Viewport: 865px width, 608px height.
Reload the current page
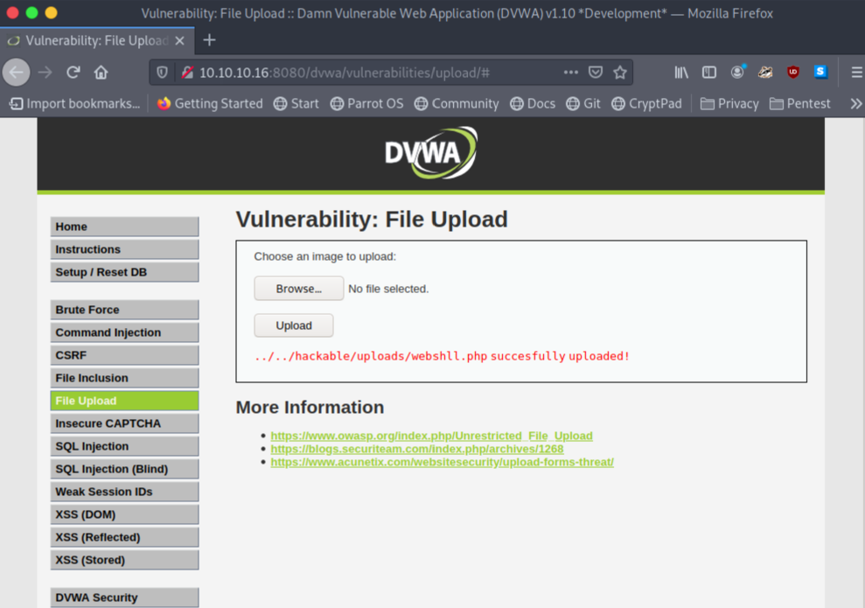click(x=73, y=72)
